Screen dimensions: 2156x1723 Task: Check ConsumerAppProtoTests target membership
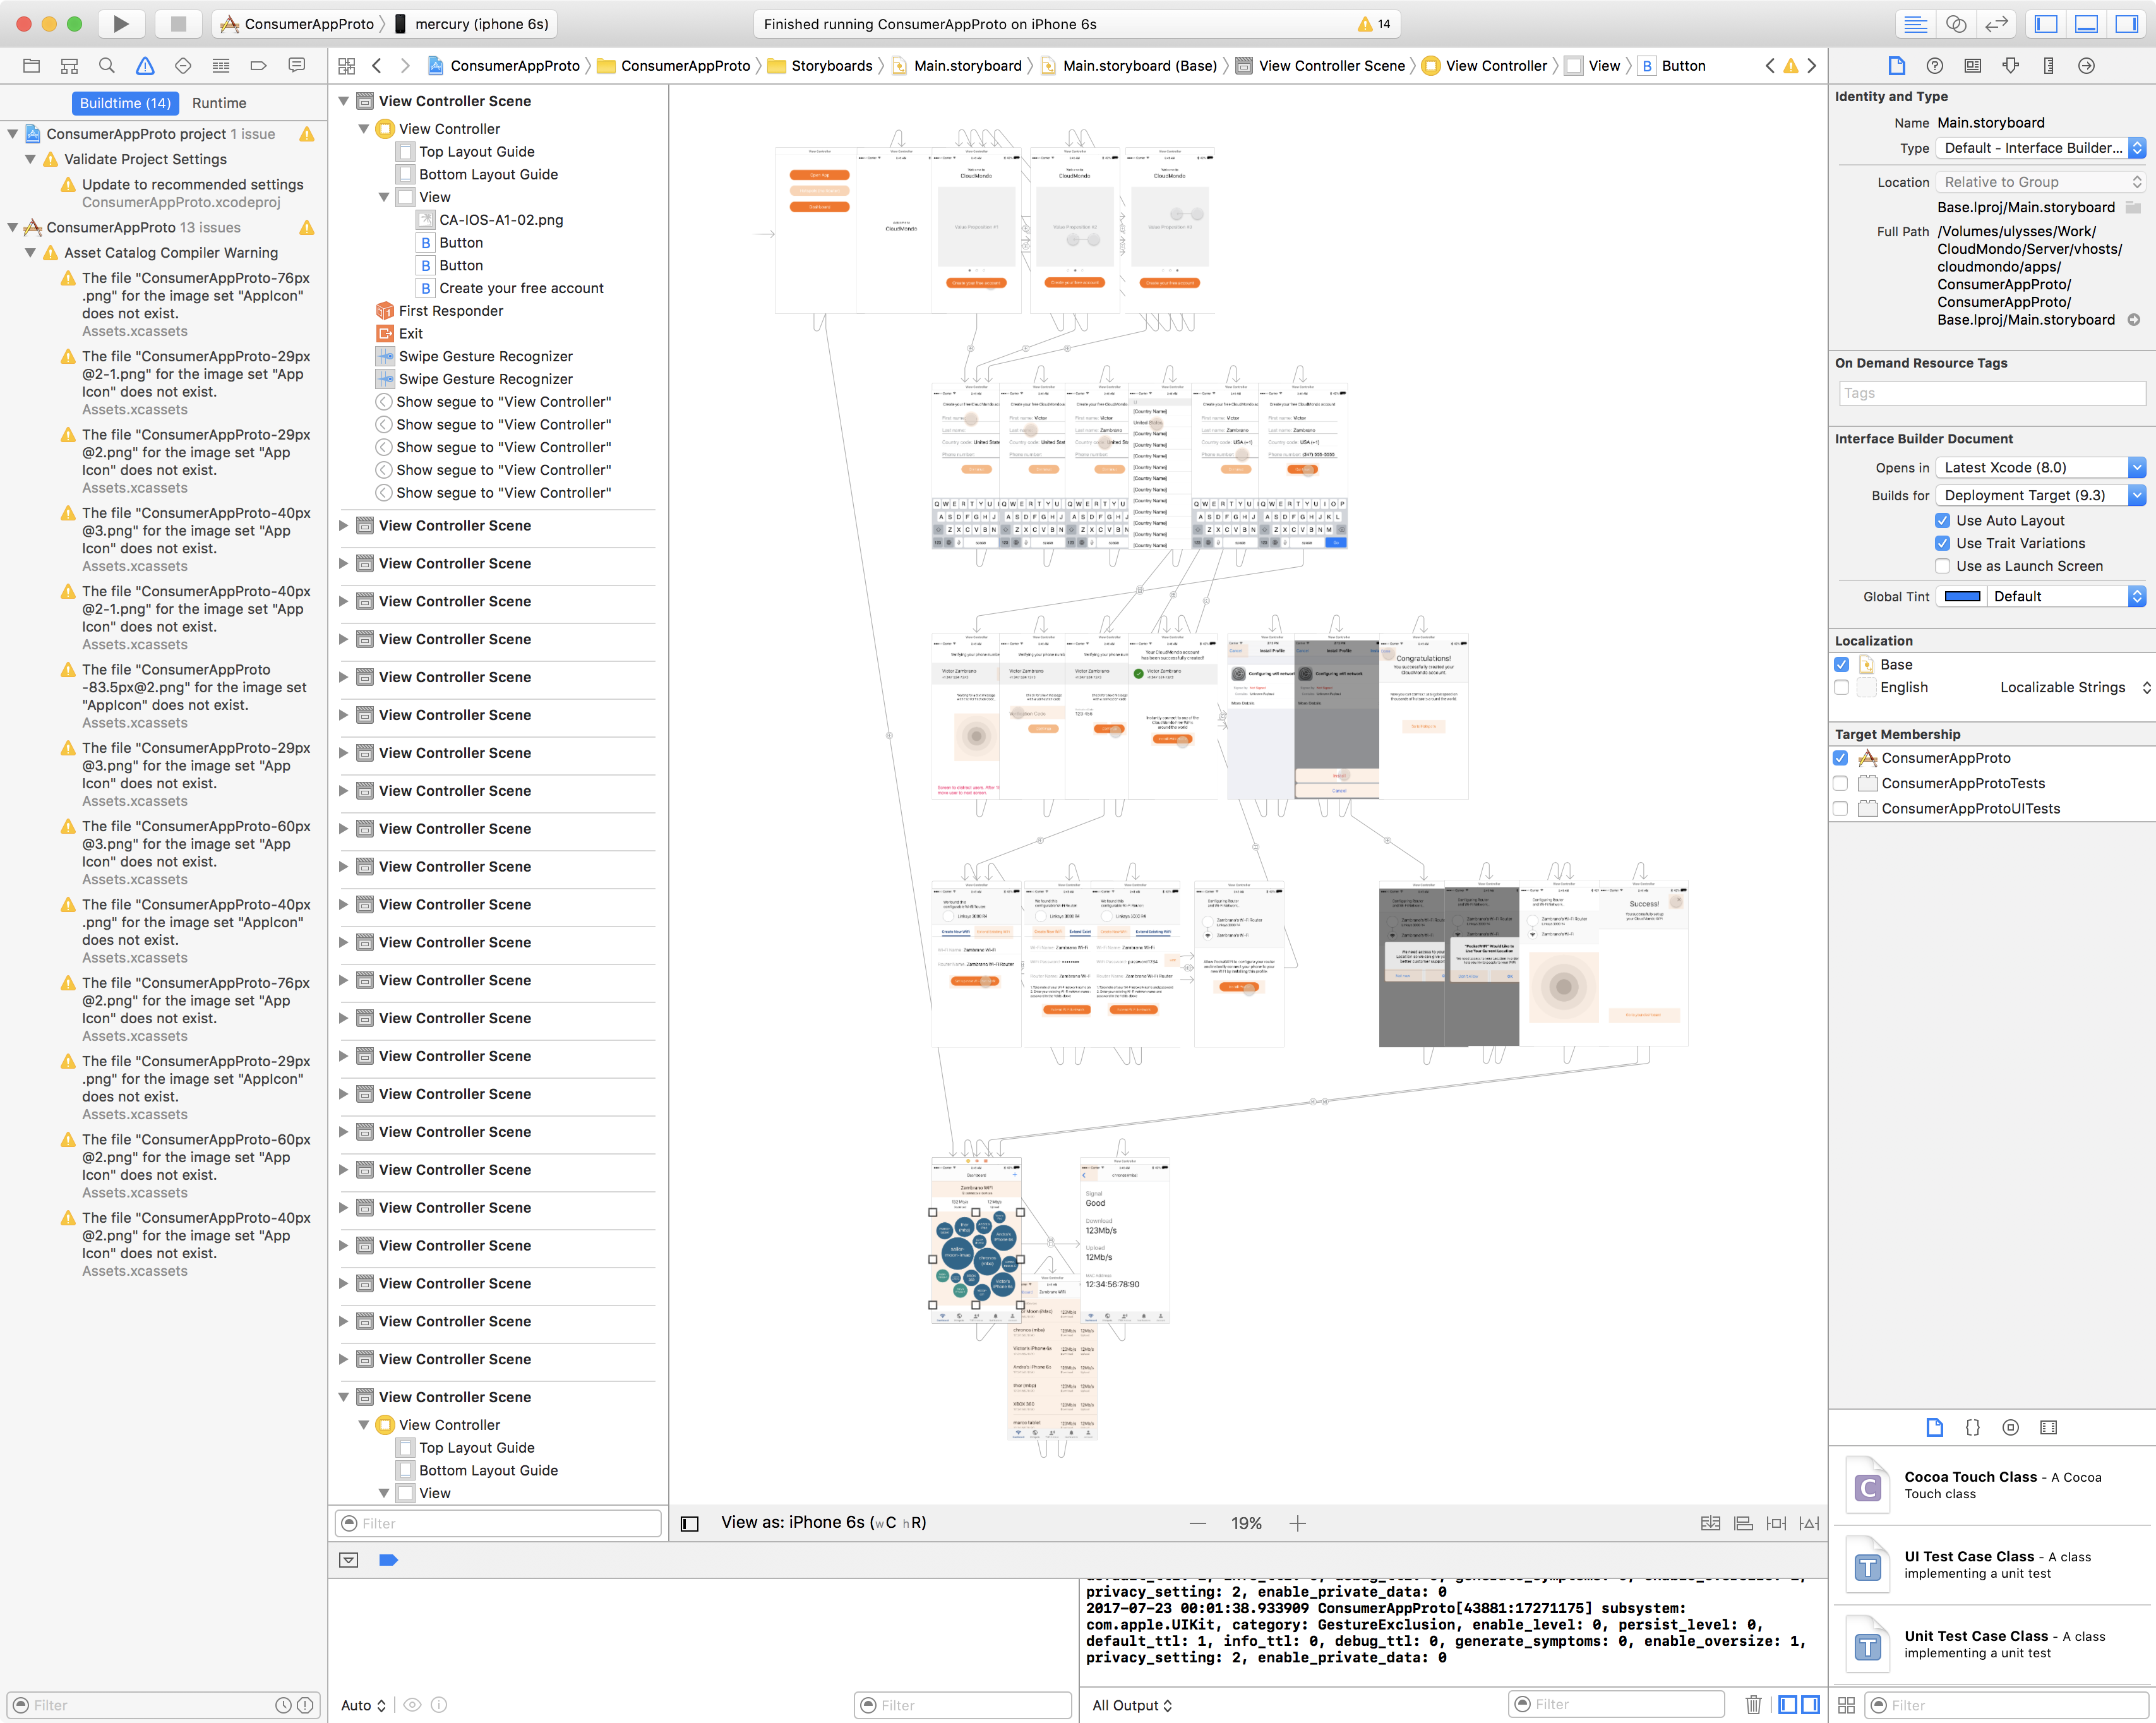coord(1840,784)
